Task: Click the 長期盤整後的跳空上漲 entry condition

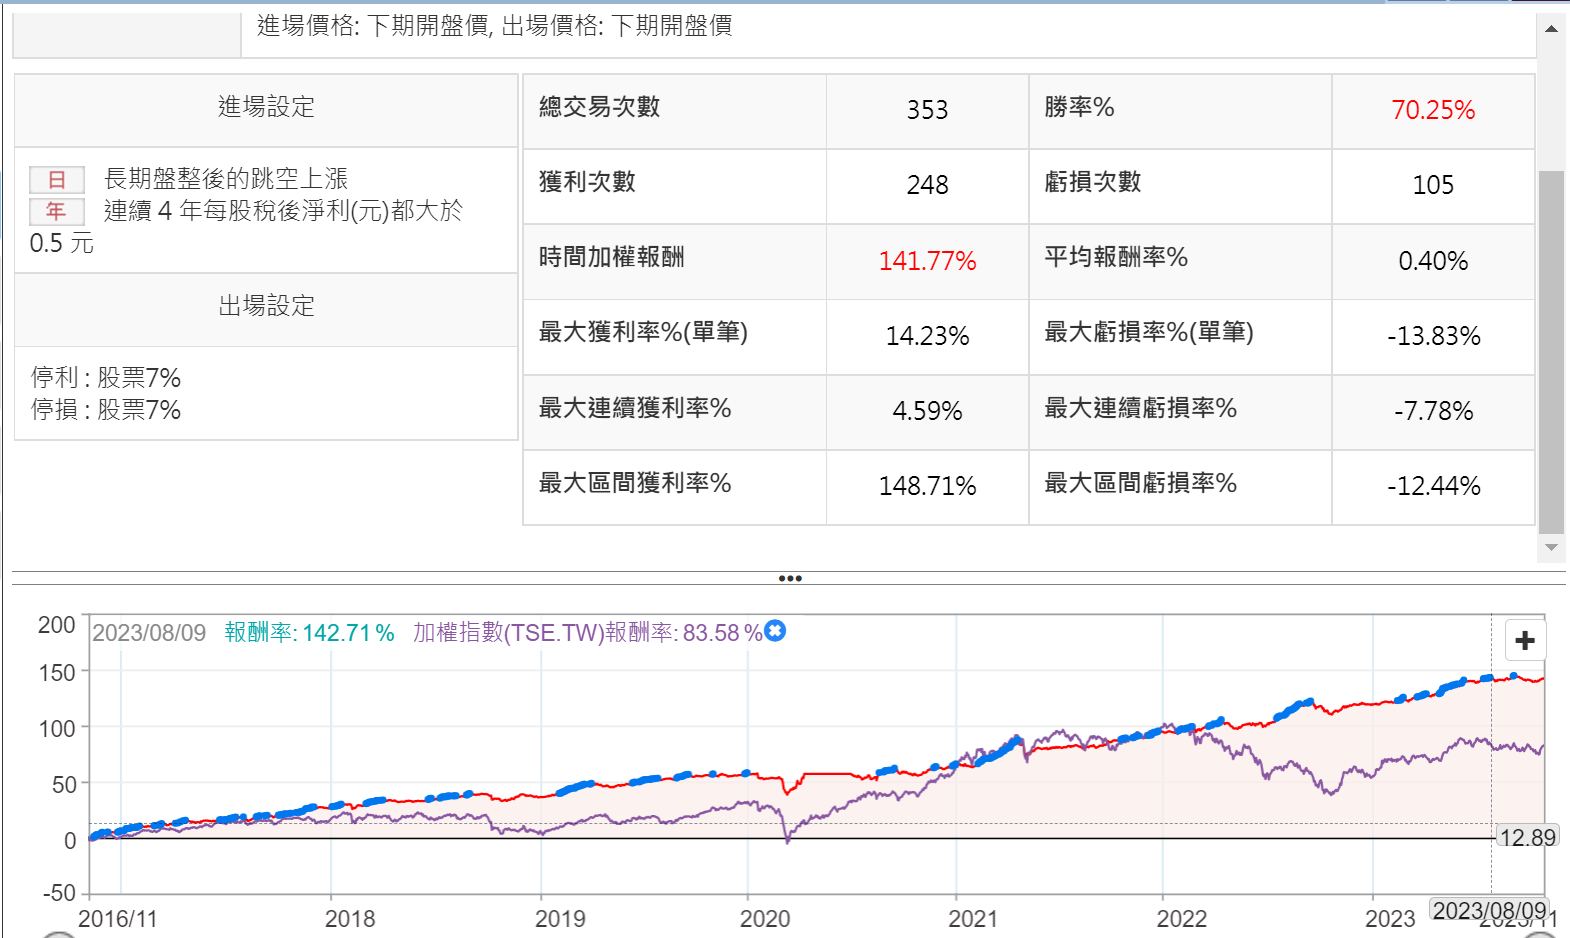Action: pos(226,179)
